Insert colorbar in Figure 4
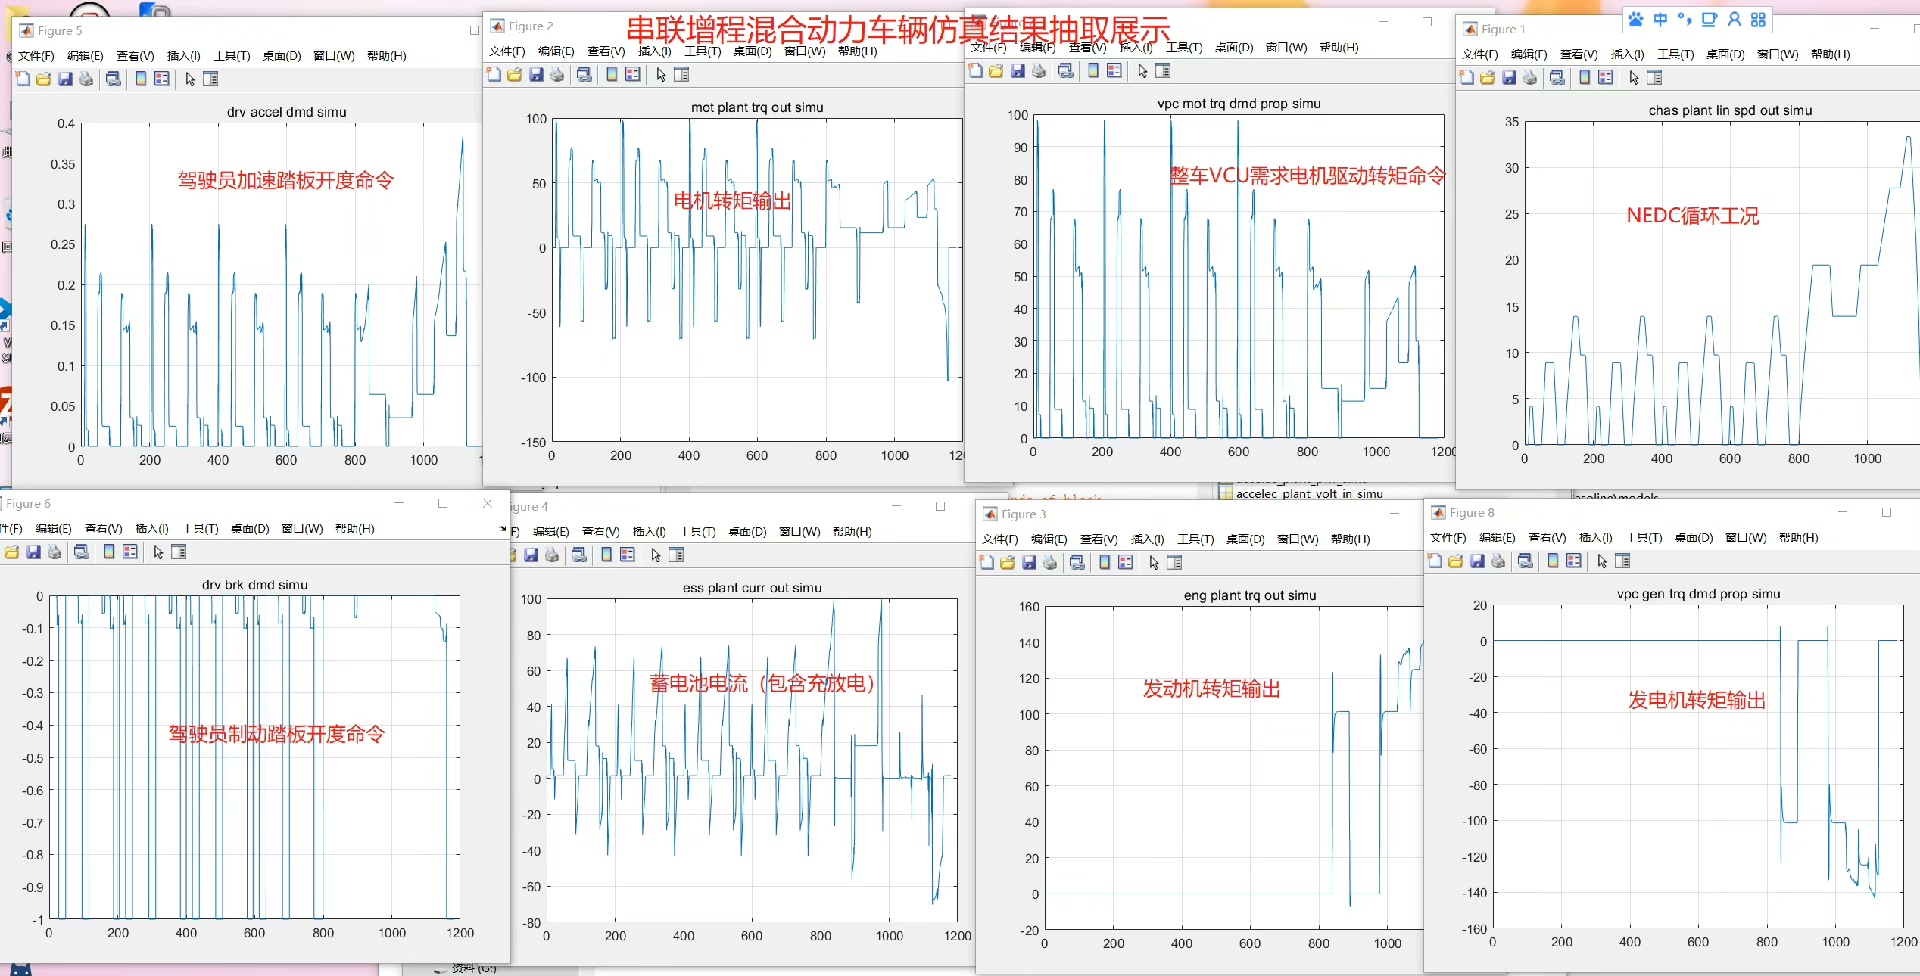 coord(606,555)
